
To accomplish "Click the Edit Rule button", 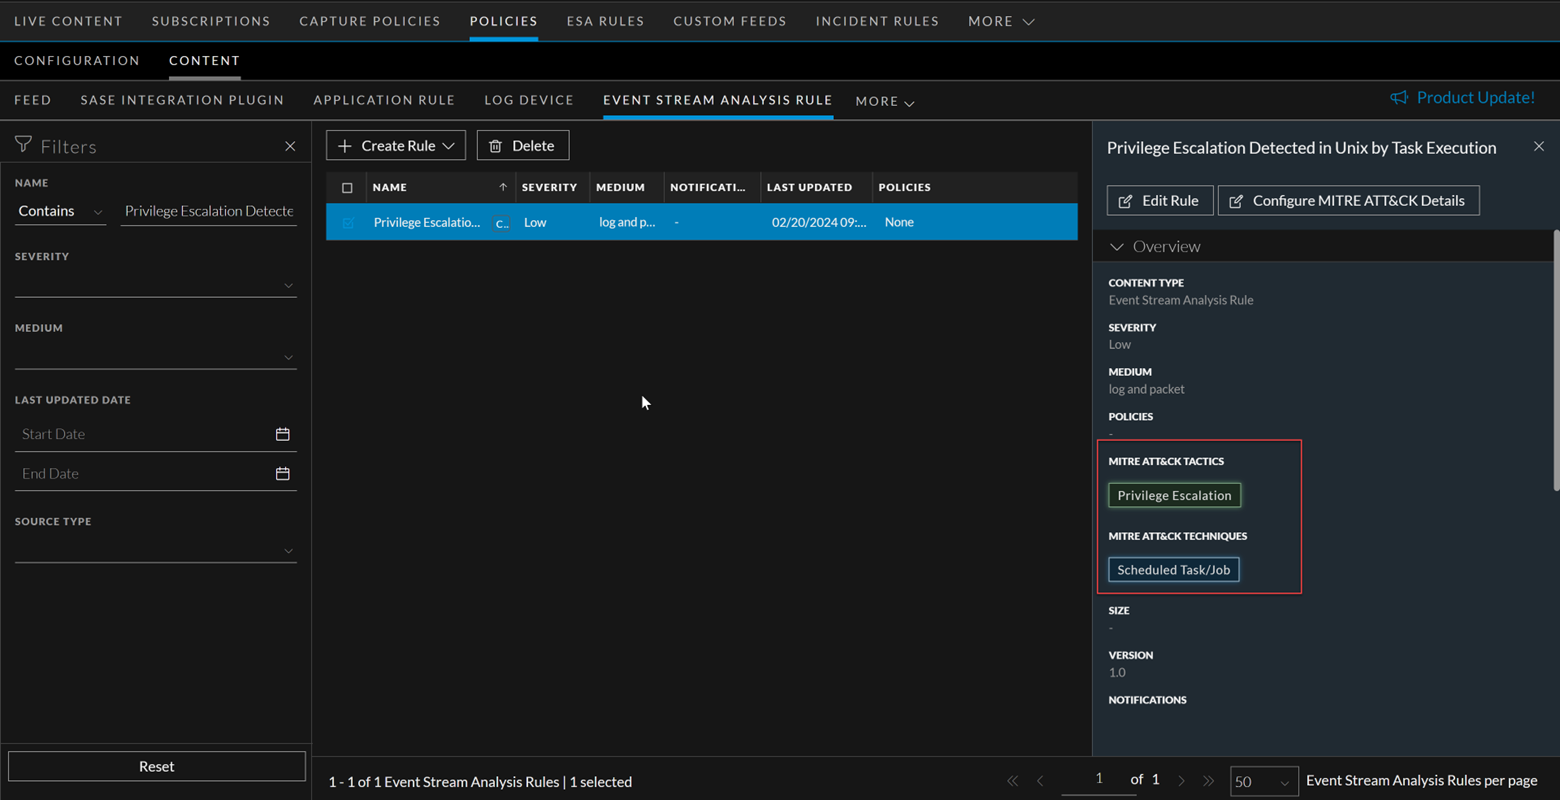I will 1159,201.
